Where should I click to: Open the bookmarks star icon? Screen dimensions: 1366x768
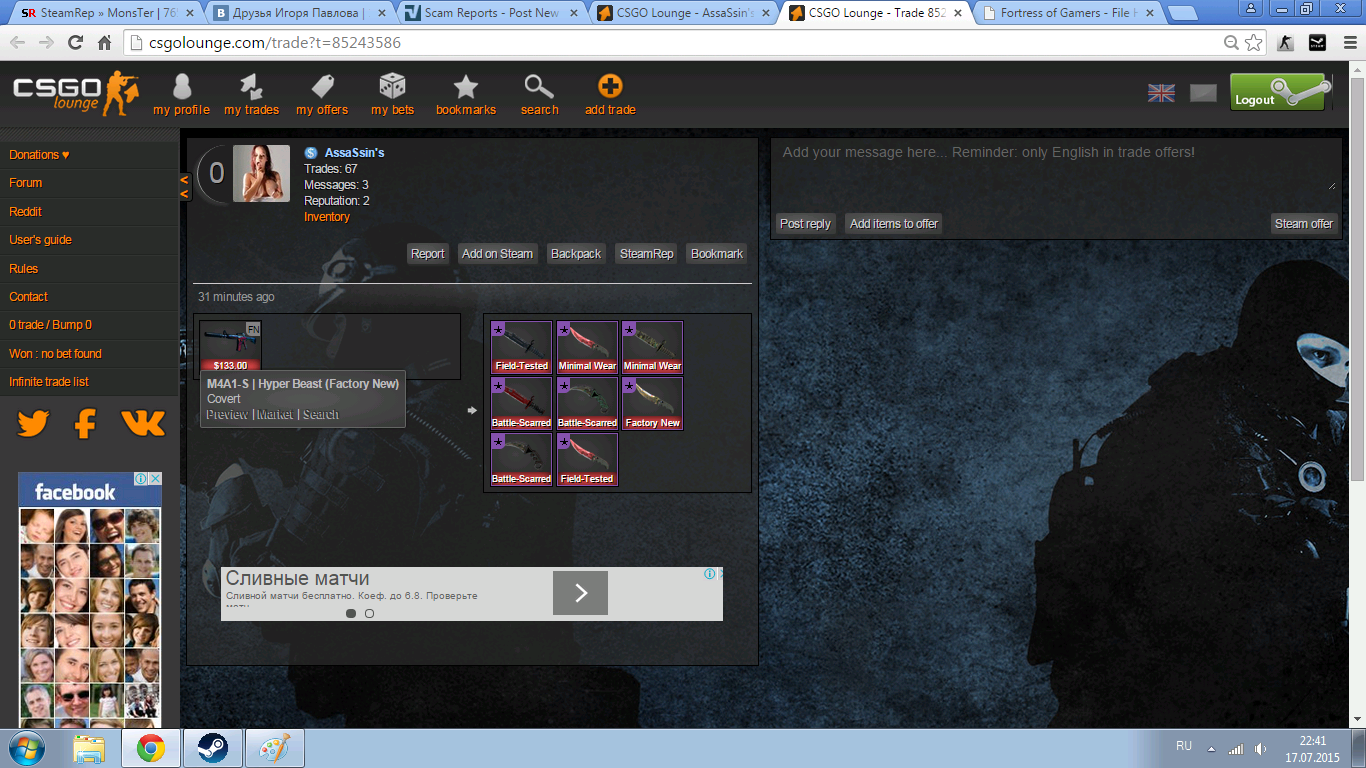pyautogui.click(x=466, y=87)
